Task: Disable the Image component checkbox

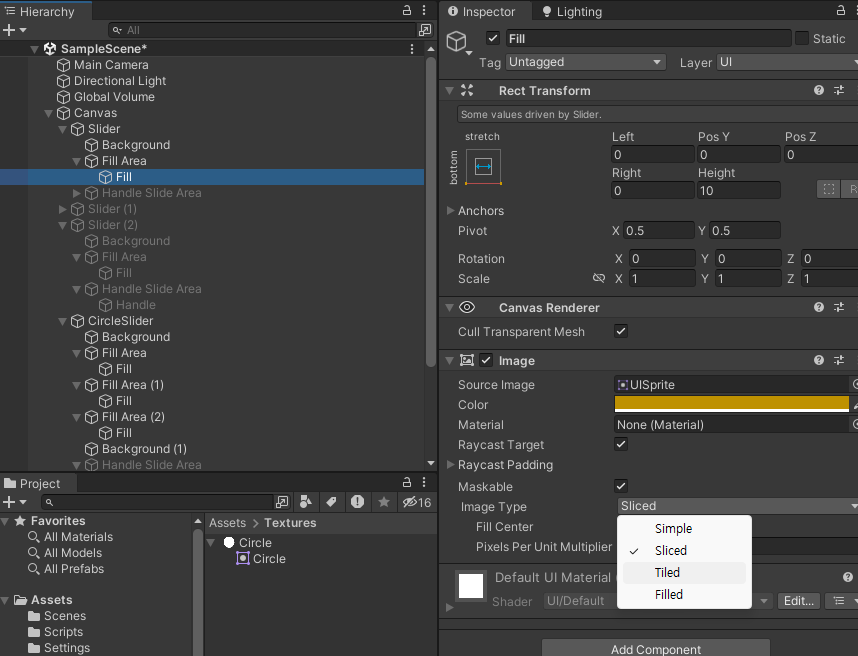Action: [486, 360]
